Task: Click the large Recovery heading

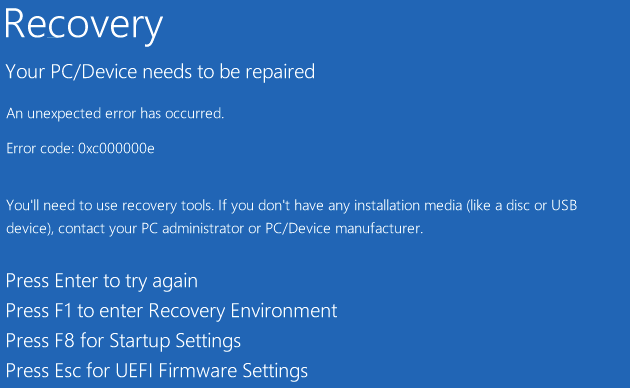Action: [x=83, y=25]
